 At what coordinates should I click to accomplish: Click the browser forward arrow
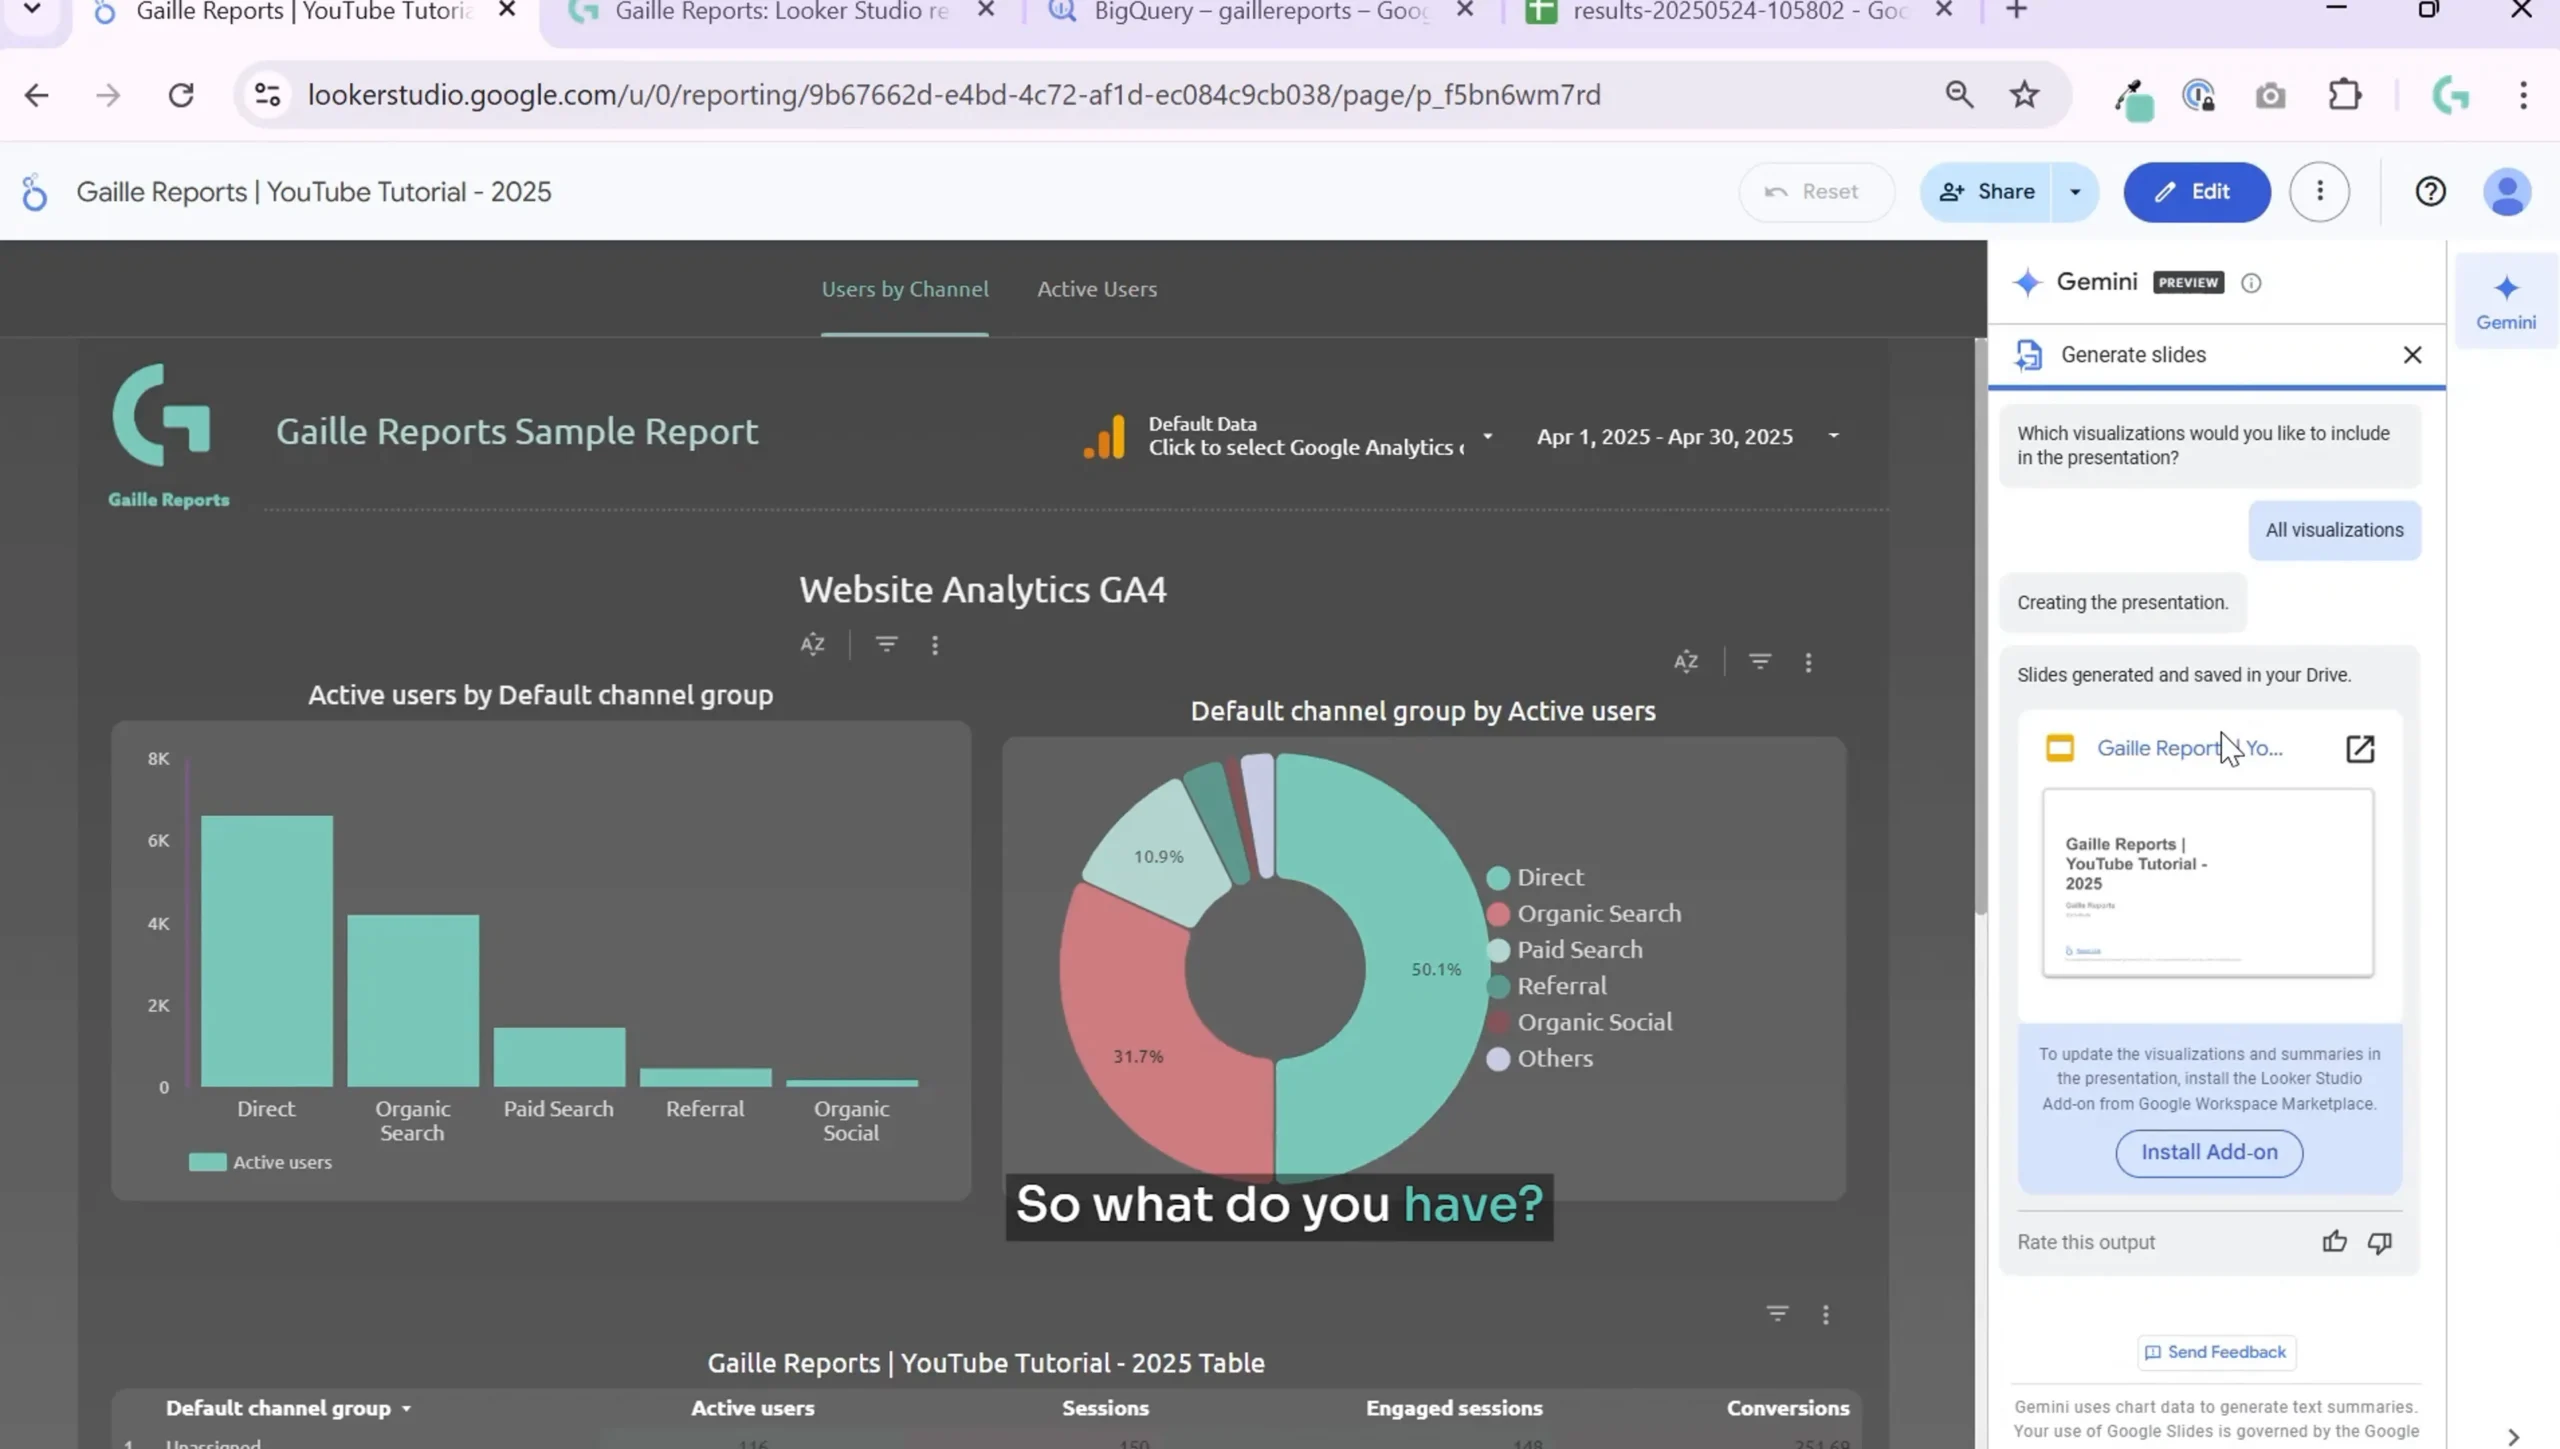pyautogui.click(x=108, y=95)
